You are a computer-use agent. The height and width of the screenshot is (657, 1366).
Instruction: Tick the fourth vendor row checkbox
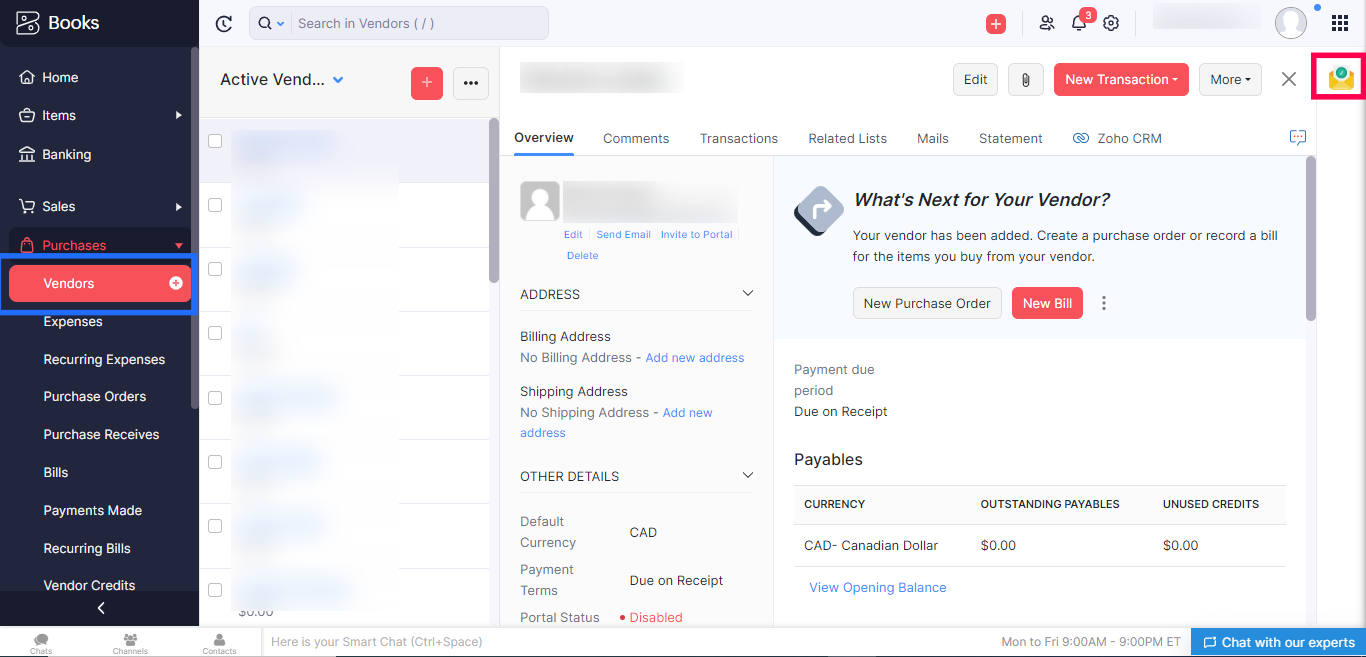215,333
